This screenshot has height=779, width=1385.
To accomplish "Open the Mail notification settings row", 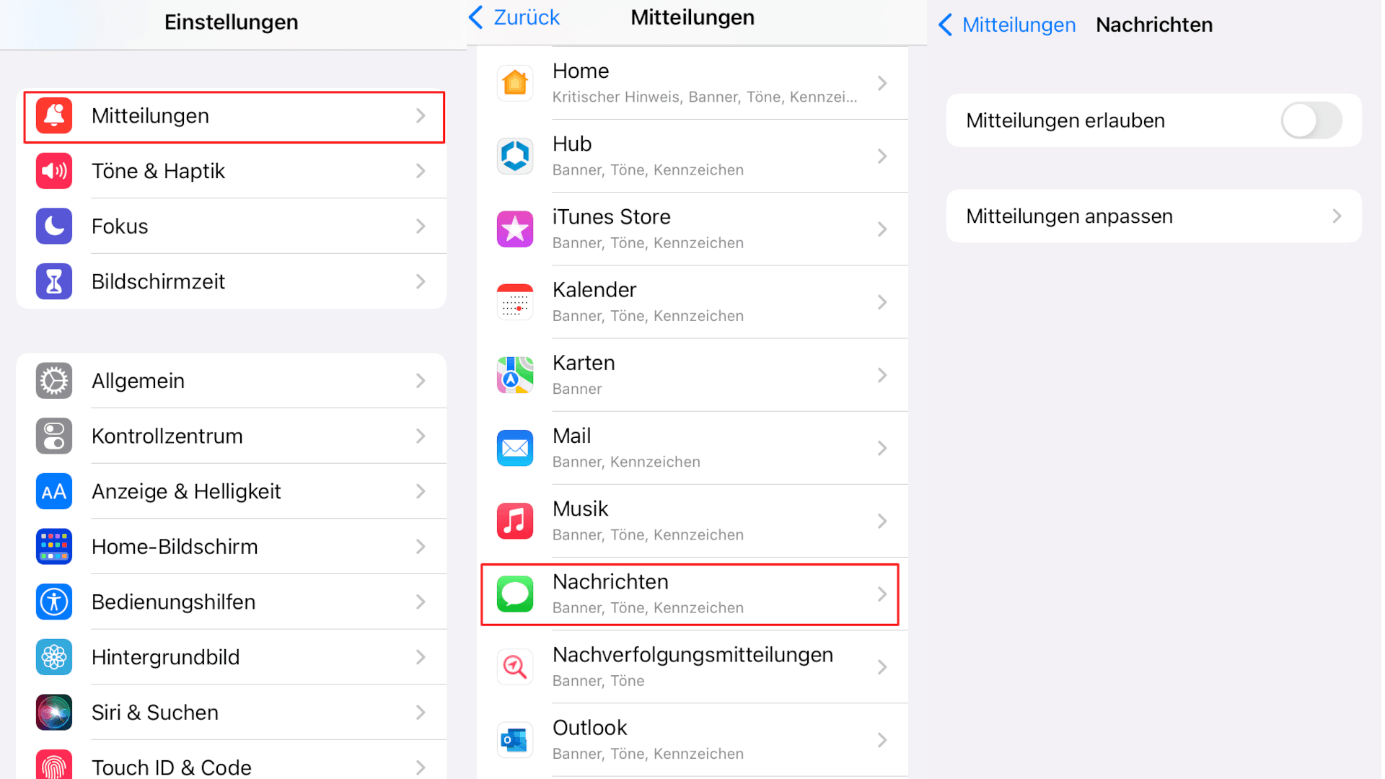I will pyautogui.click(x=693, y=448).
